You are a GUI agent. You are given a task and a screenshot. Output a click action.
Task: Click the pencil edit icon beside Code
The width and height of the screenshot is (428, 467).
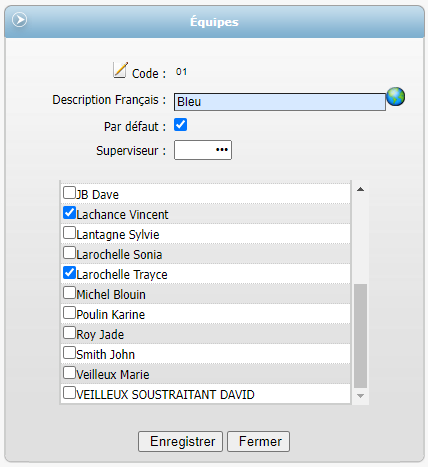(120, 70)
